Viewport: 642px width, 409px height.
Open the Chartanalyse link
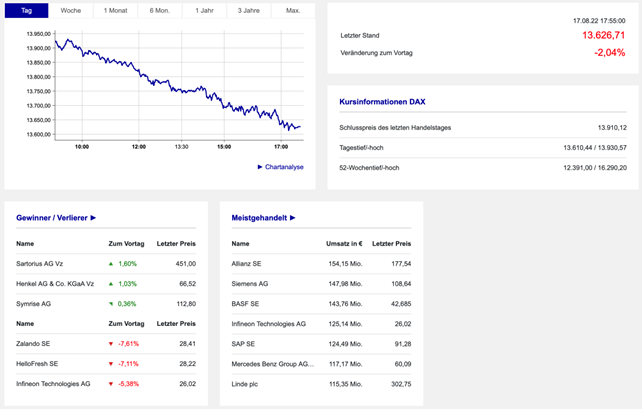coord(281,167)
